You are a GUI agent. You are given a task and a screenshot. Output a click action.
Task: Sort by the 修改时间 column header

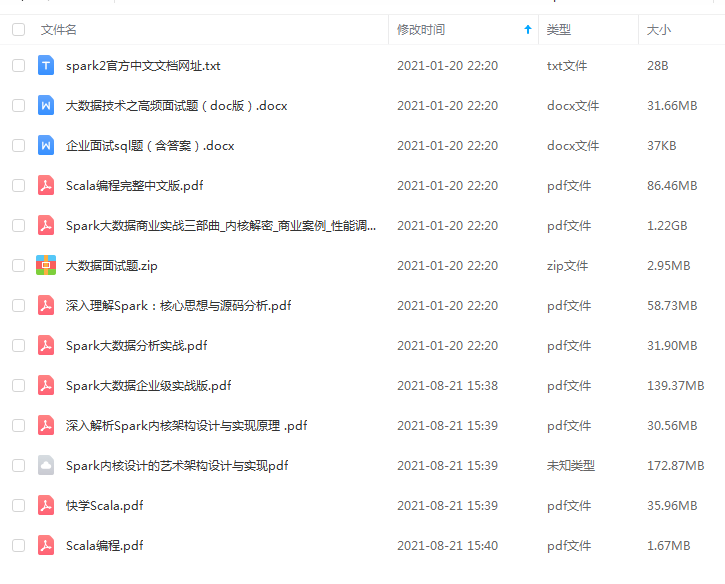[x=421, y=30]
